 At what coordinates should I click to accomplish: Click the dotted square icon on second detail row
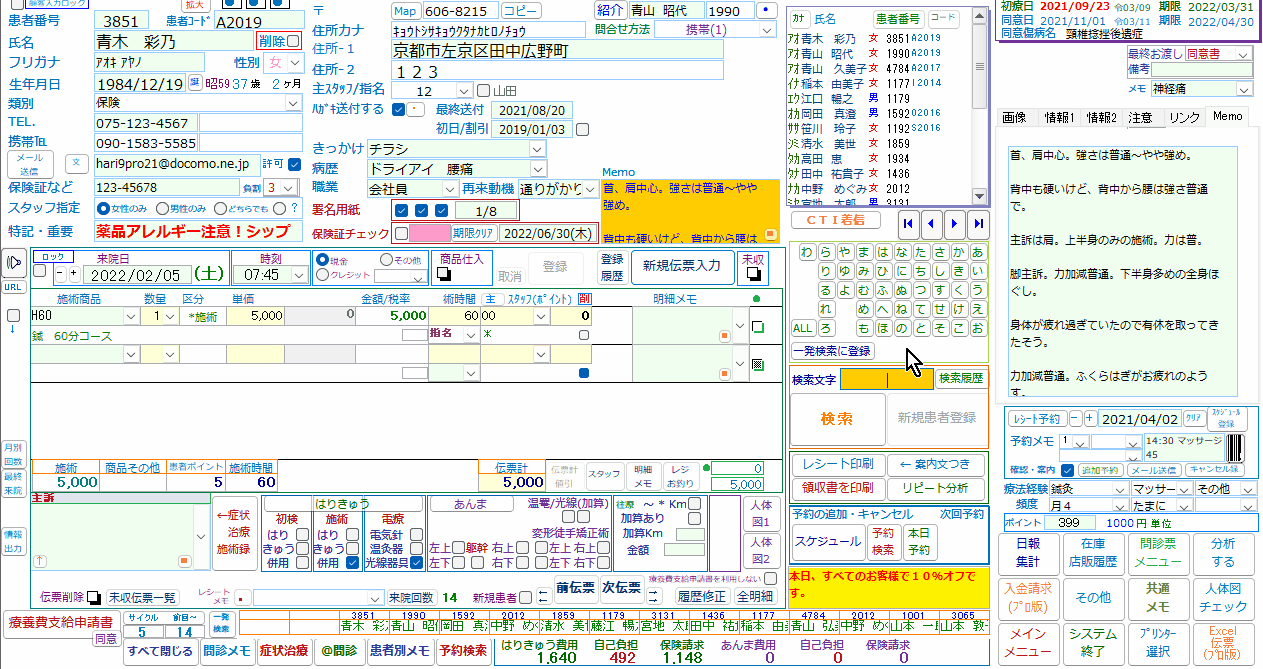click(x=757, y=364)
